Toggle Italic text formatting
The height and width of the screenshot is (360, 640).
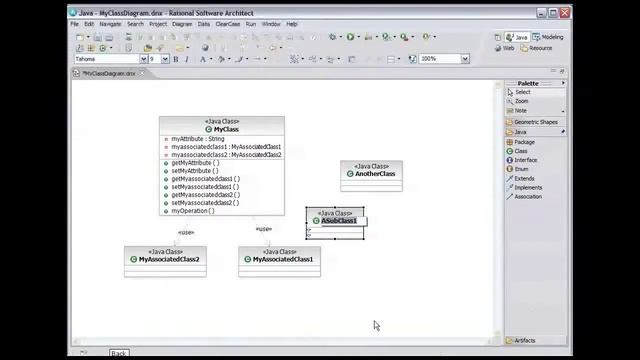(x=187, y=59)
